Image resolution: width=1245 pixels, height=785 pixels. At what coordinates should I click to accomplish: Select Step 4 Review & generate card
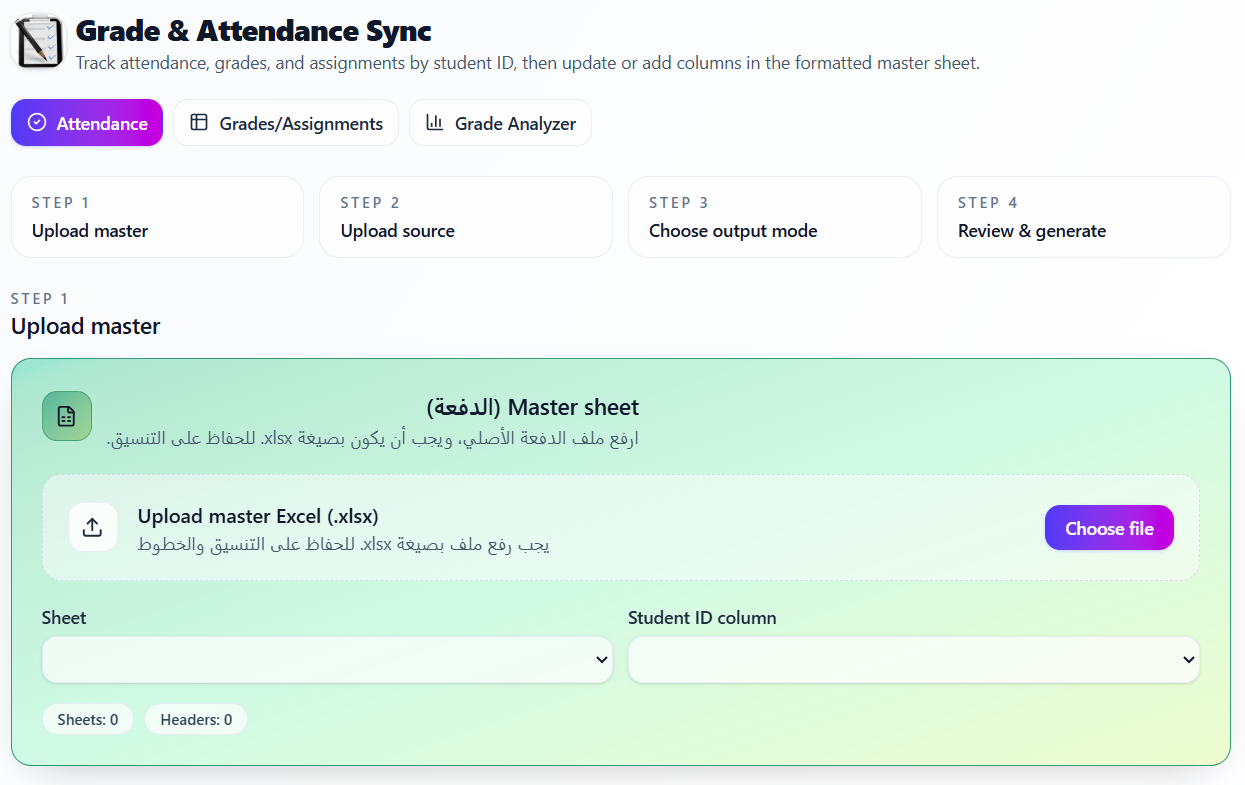[x=1084, y=217]
